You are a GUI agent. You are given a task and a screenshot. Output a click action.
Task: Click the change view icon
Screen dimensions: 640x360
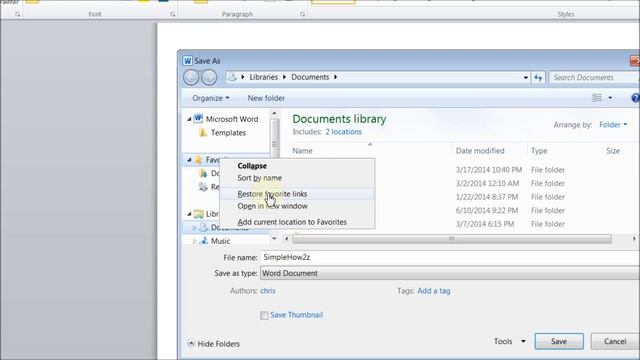click(x=597, y=98)
